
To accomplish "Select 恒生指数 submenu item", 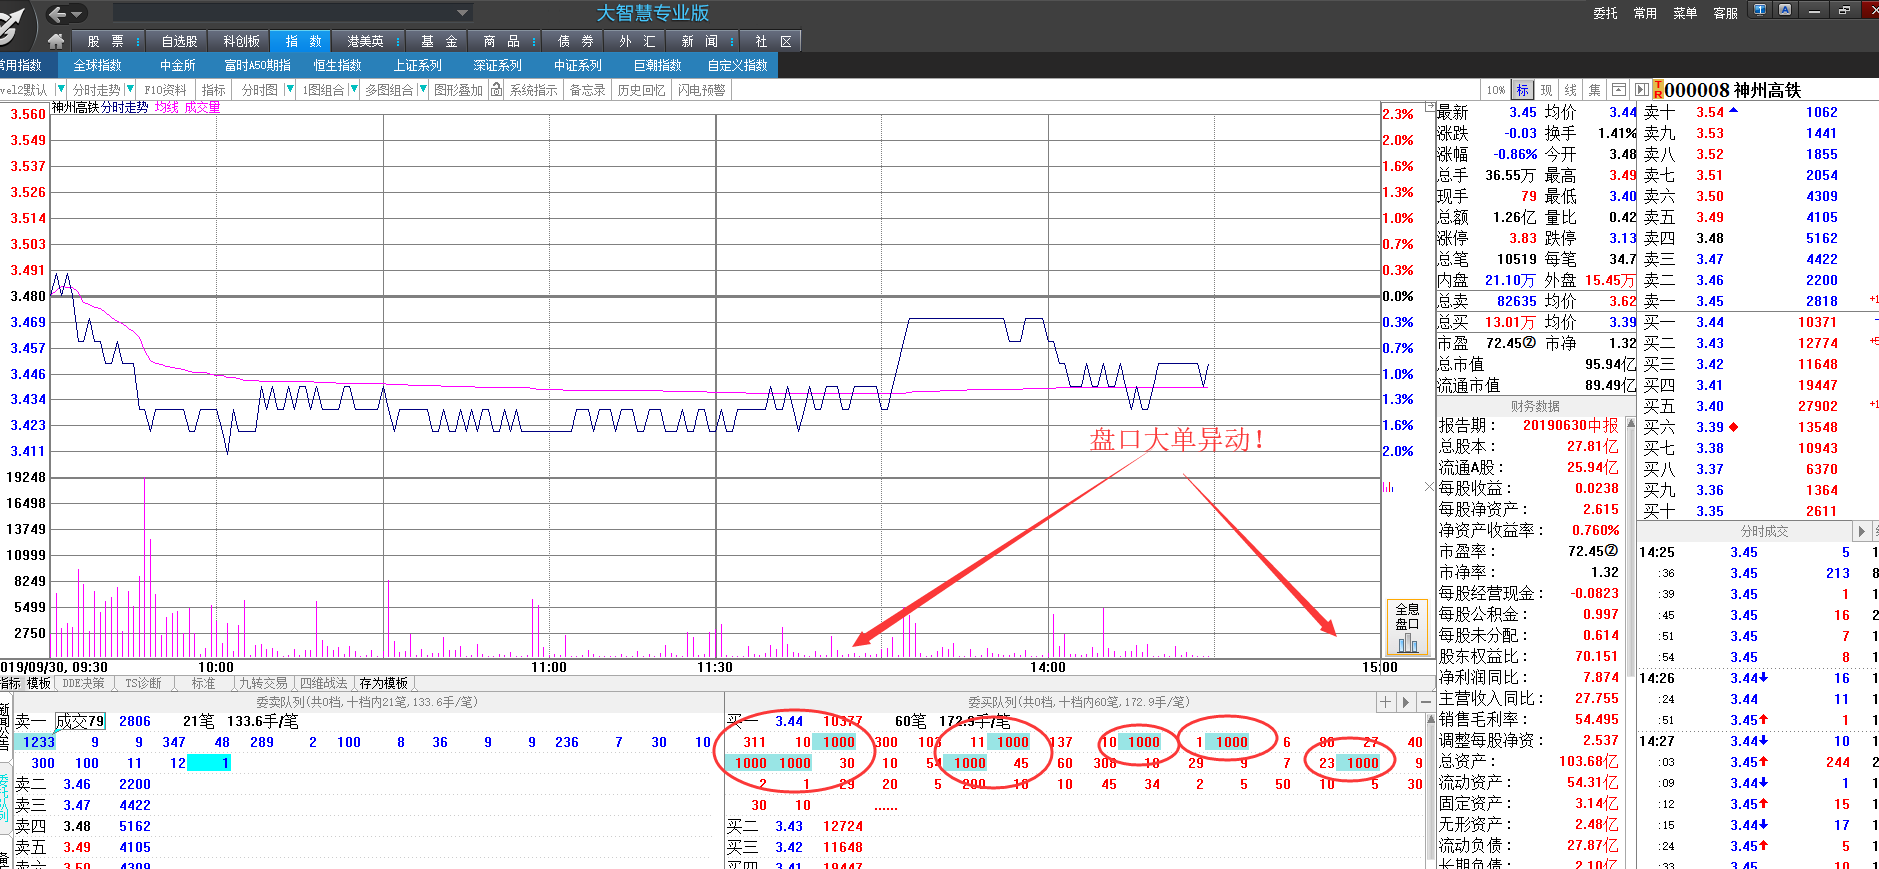I will click(337, 65).
